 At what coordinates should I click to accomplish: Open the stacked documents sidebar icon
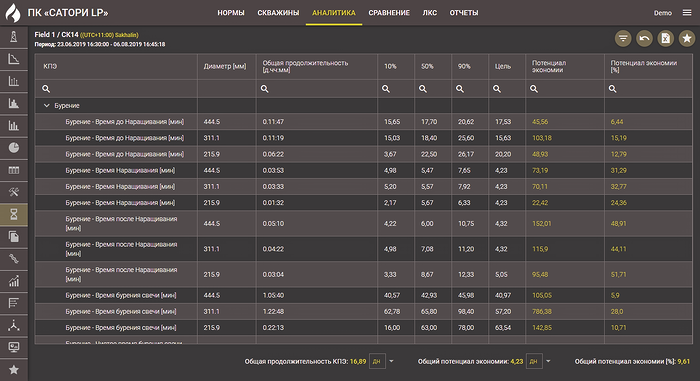pyautogui.click(x=14, y=237)
